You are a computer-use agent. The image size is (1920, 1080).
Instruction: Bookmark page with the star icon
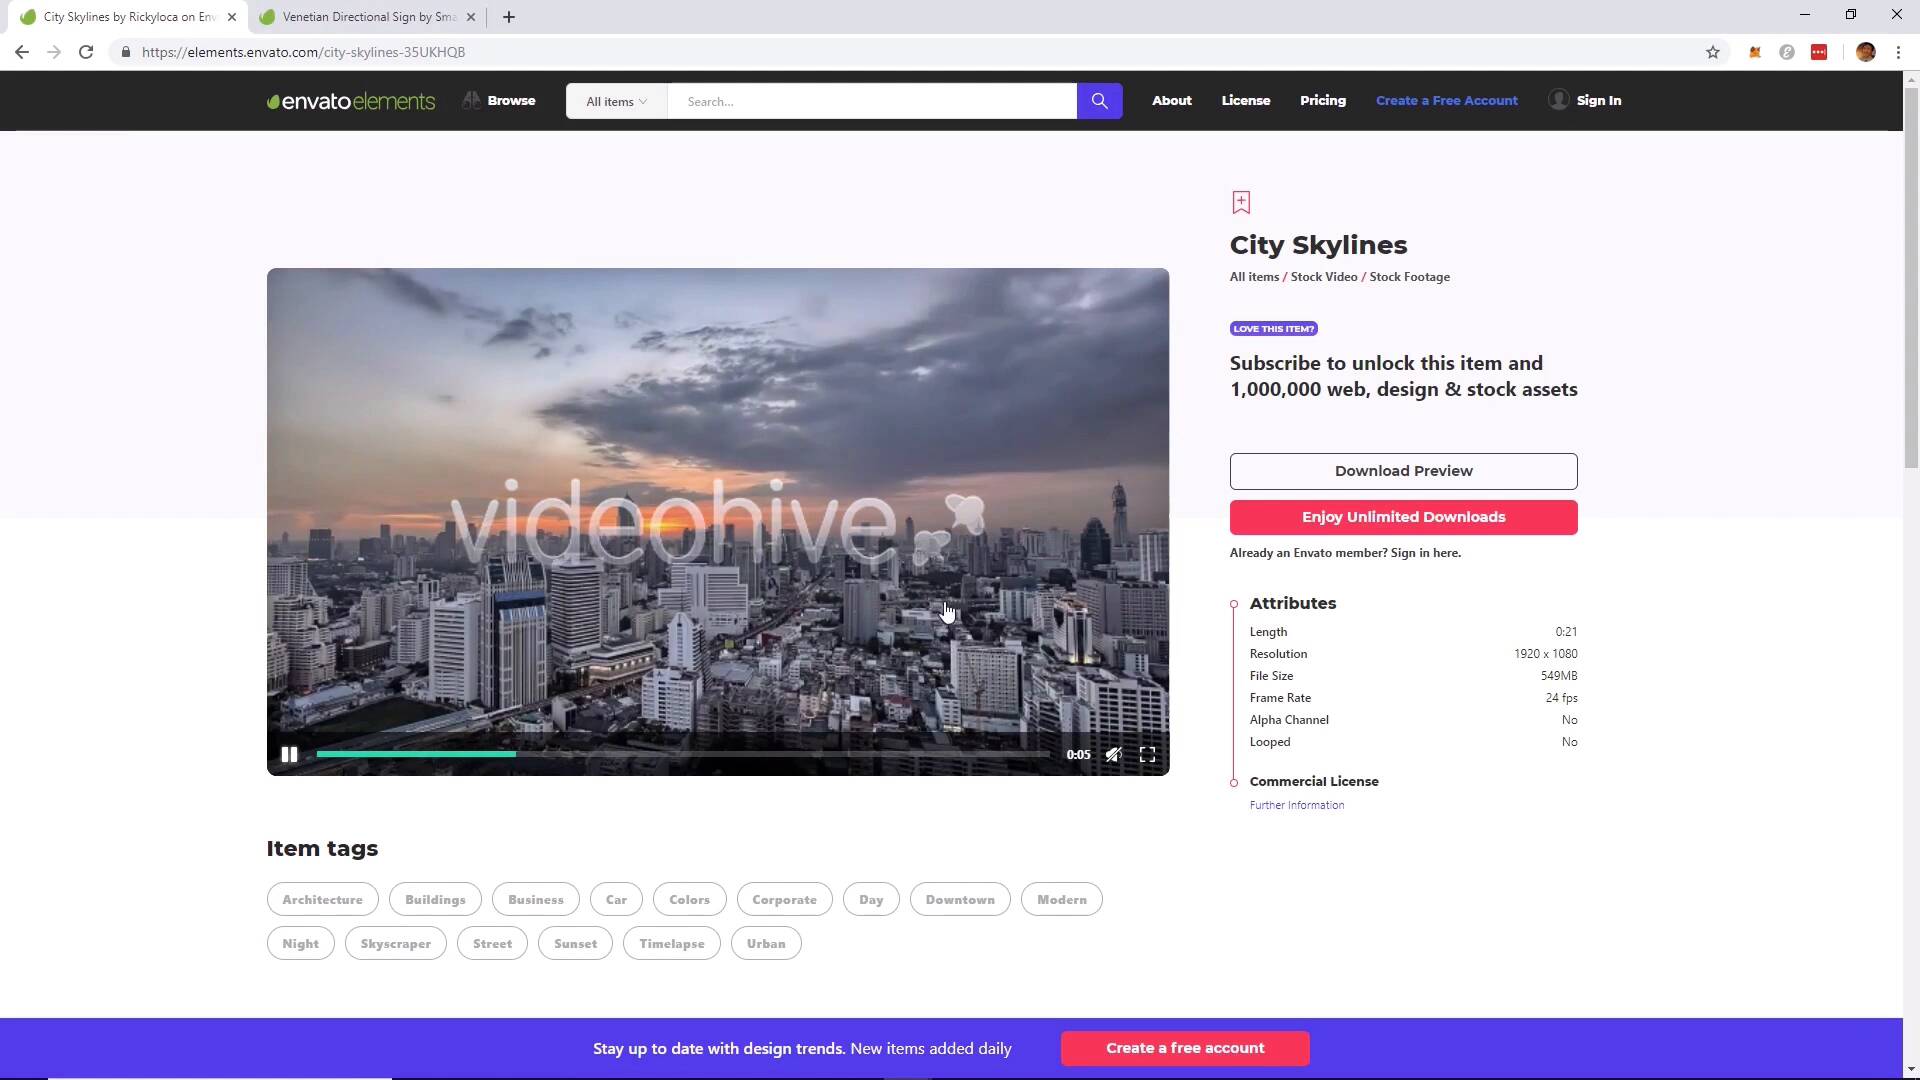click(1712, 52)
